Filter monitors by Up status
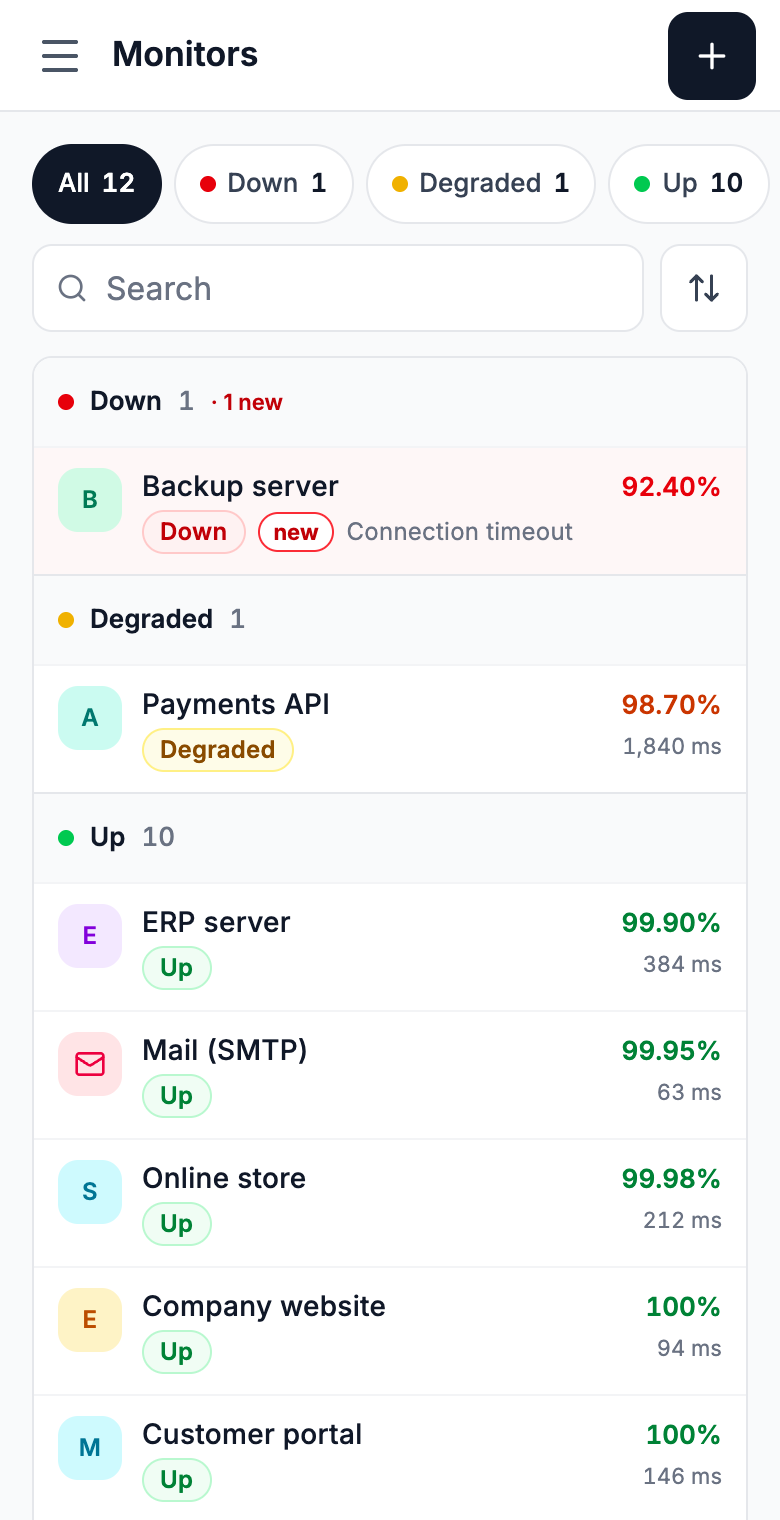This screenshot has width=780, height=1520. pos(689,183)
